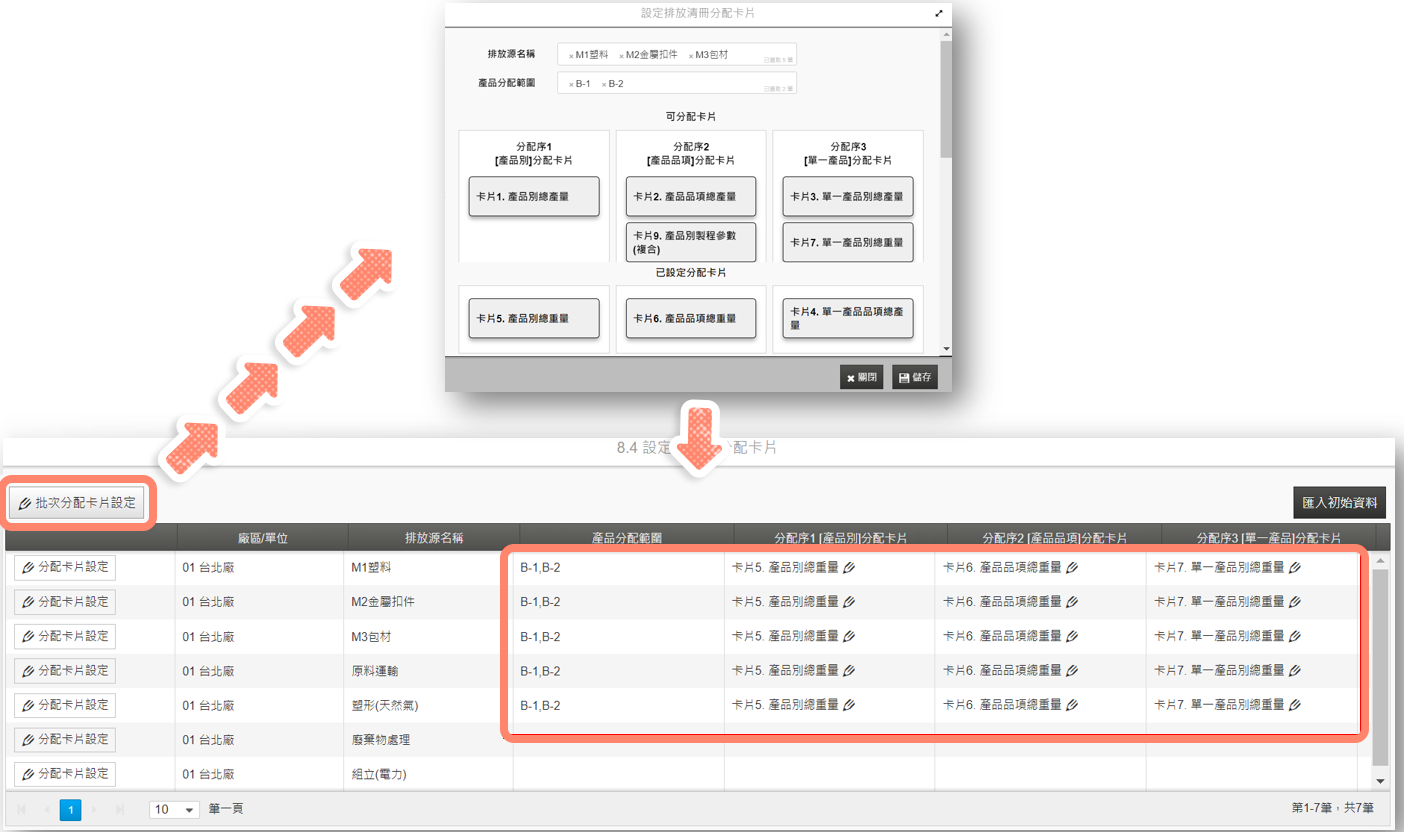Select 卡片9. 產品別製程參數(複合) card

(690, 242)
